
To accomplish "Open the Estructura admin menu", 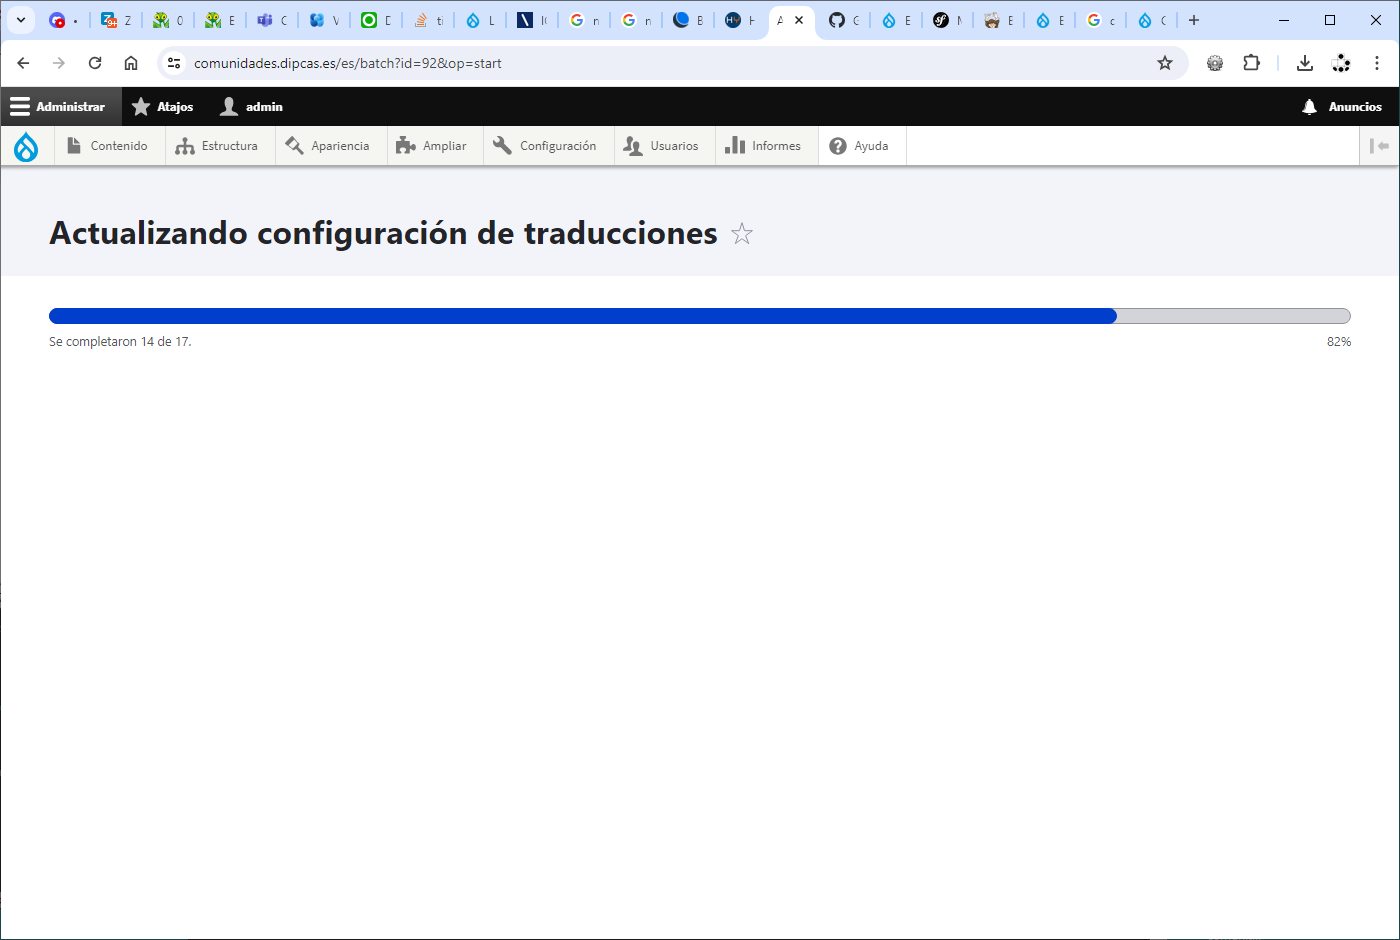I will pyautogui.click(x=218, y=146).
